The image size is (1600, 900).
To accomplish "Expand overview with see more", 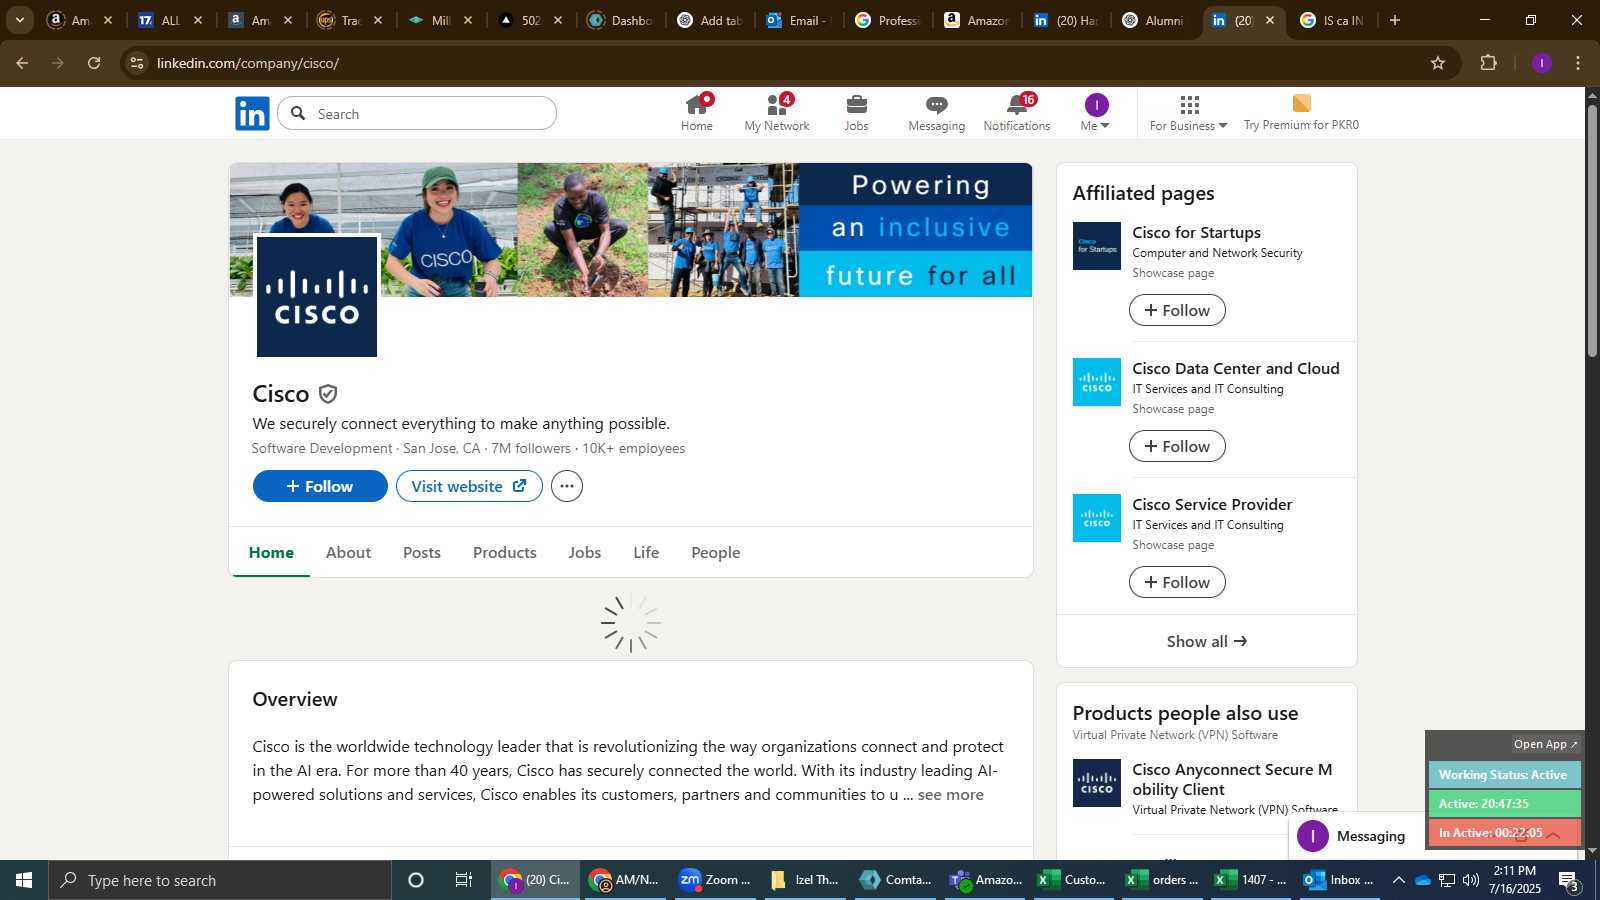I will coord(950,795).
